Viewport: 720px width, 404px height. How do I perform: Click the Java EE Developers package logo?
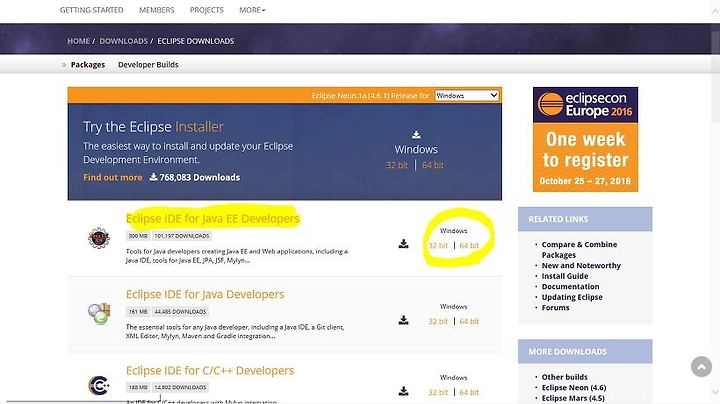(x=99, y=238)
